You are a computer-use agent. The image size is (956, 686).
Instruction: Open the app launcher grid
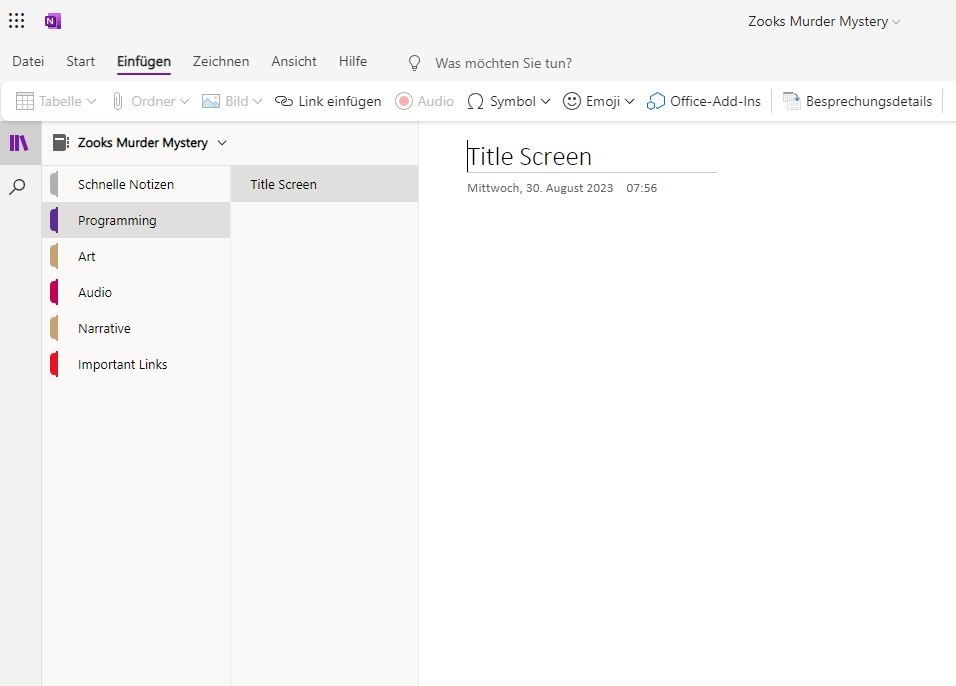coord(16,21)
